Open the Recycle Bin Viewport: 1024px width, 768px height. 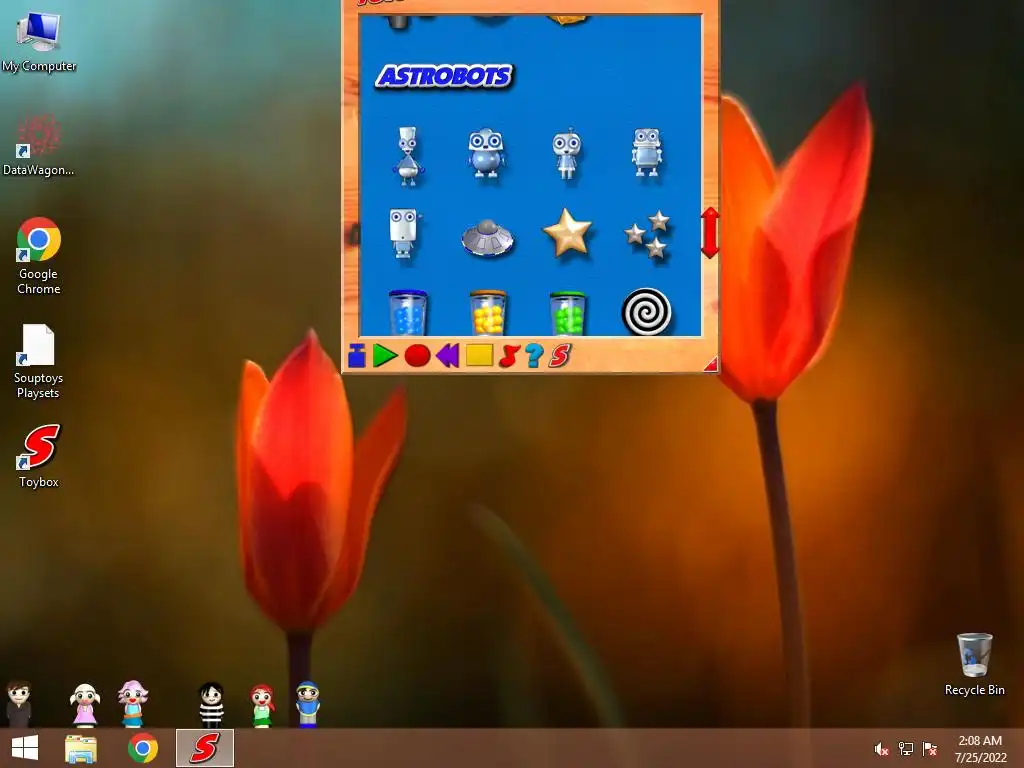974,664
